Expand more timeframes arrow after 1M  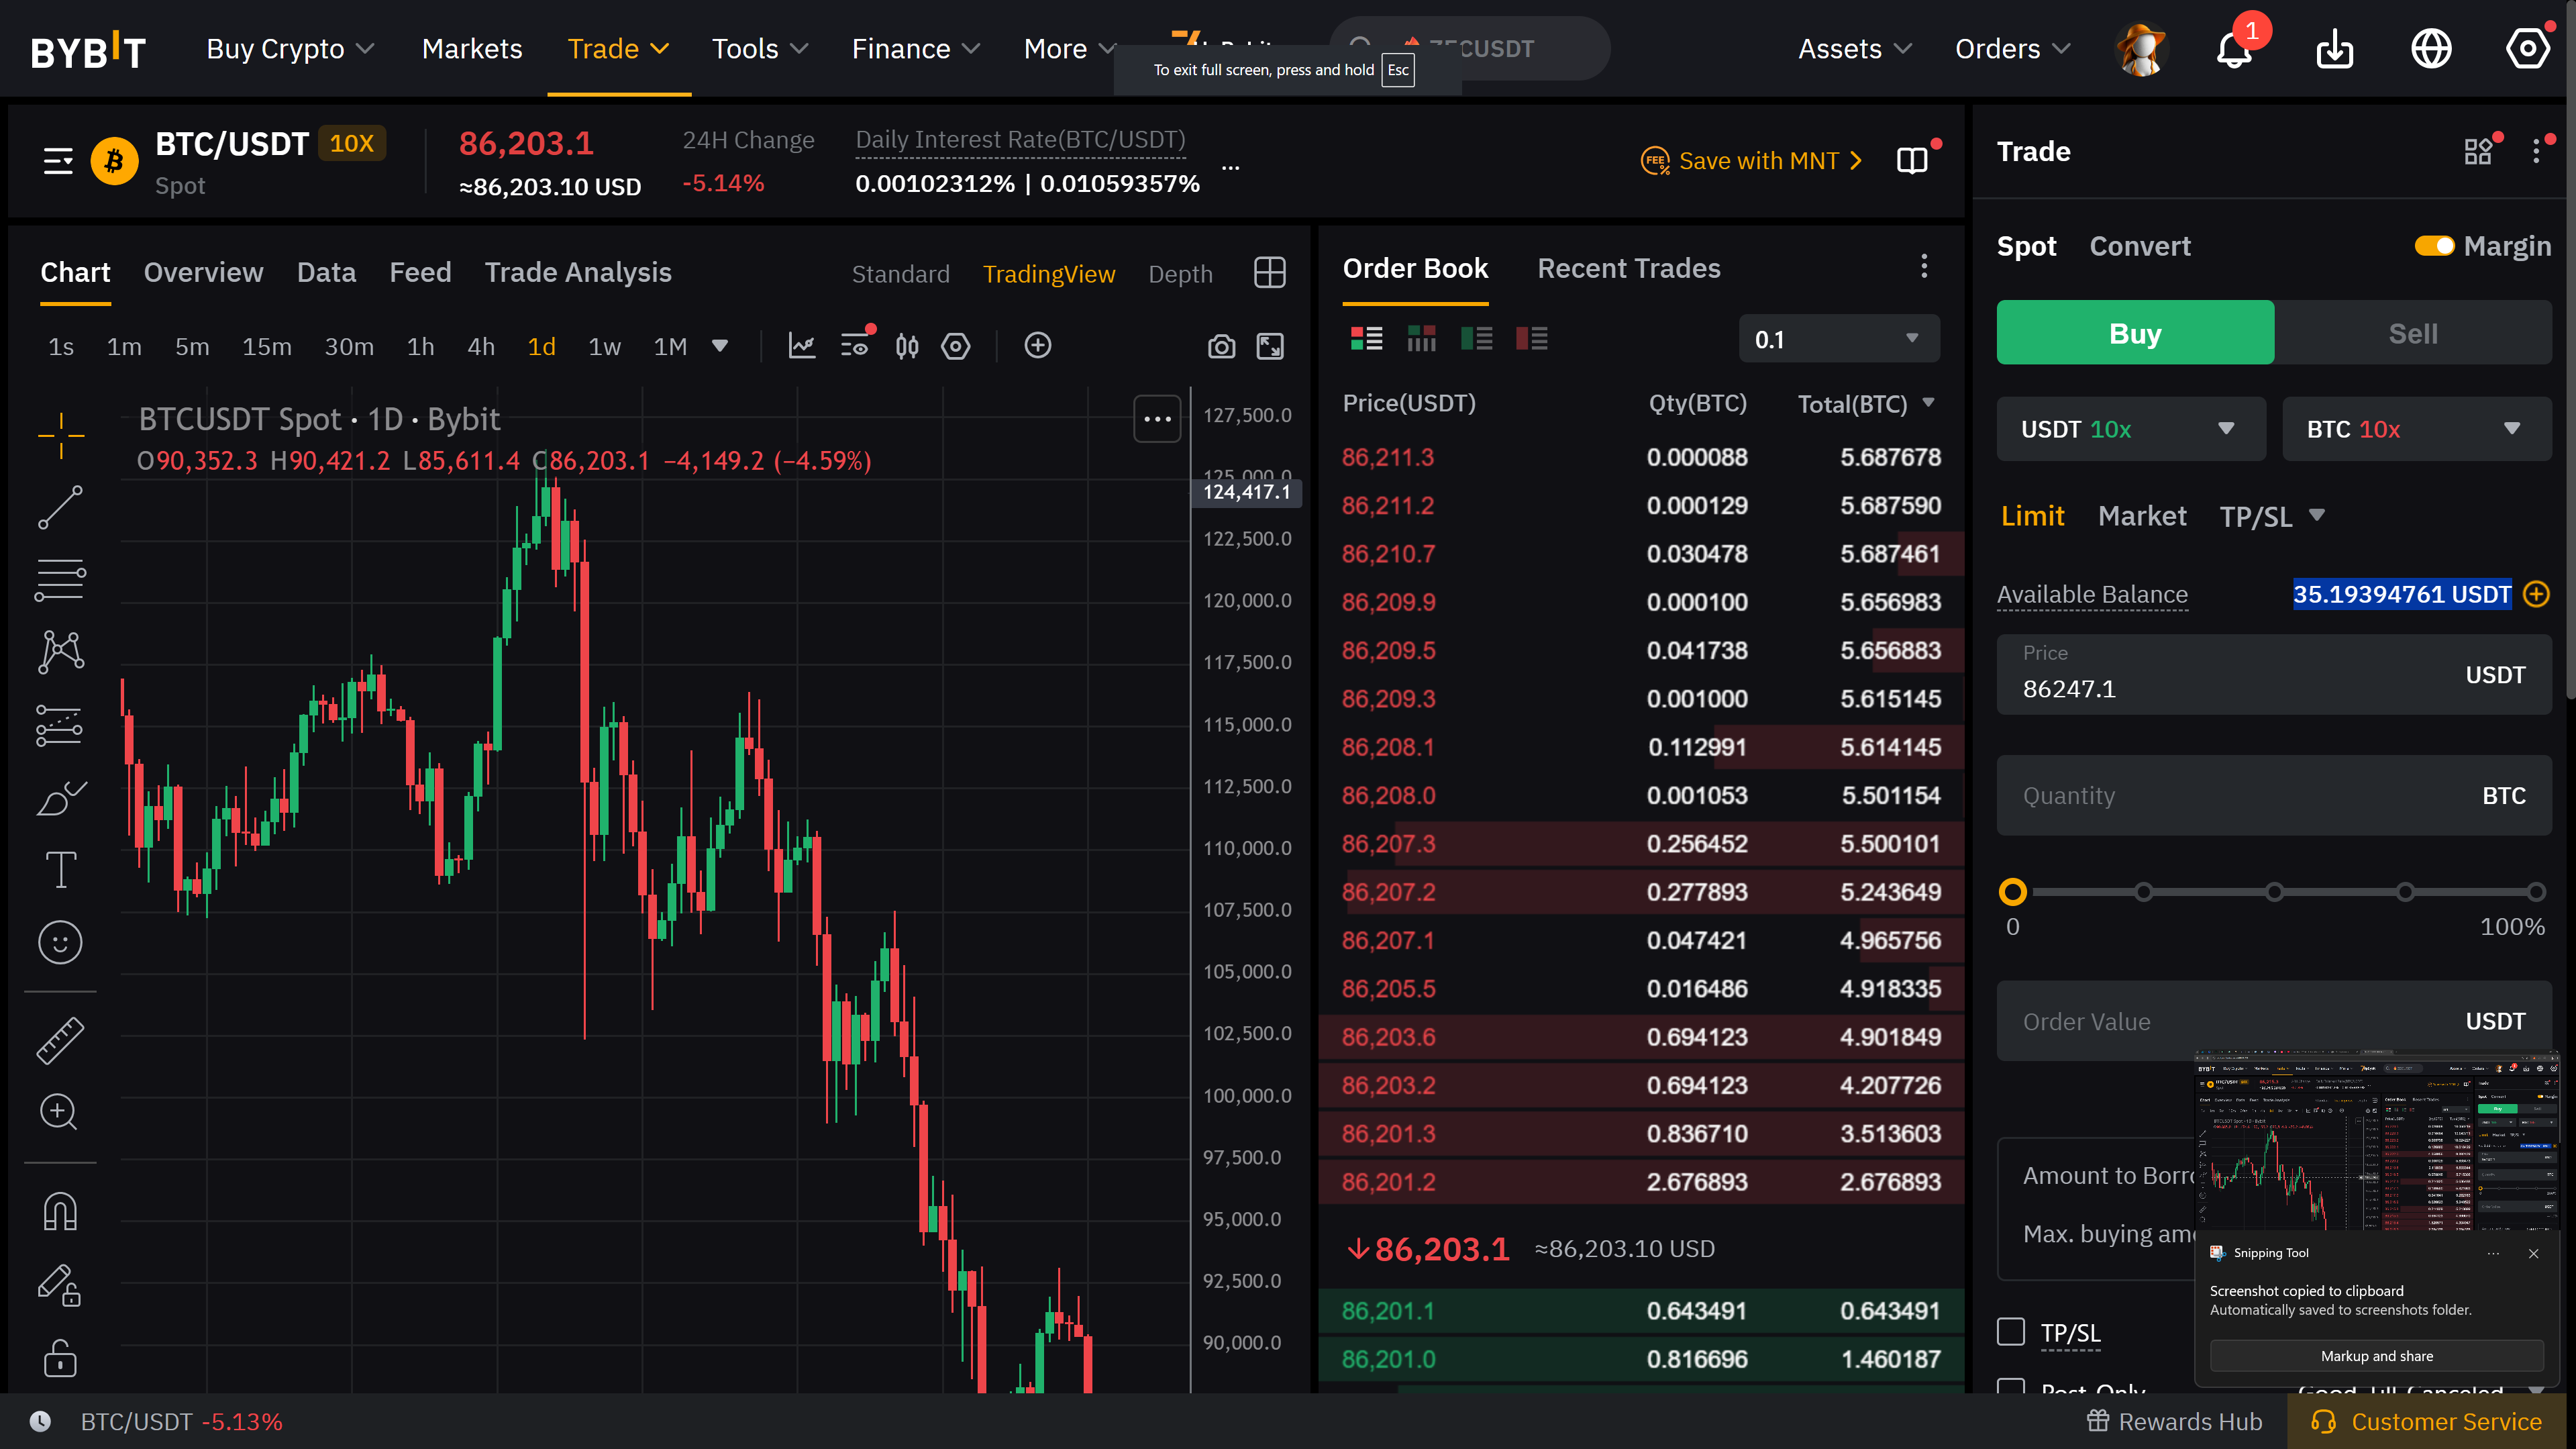(720, 346)
